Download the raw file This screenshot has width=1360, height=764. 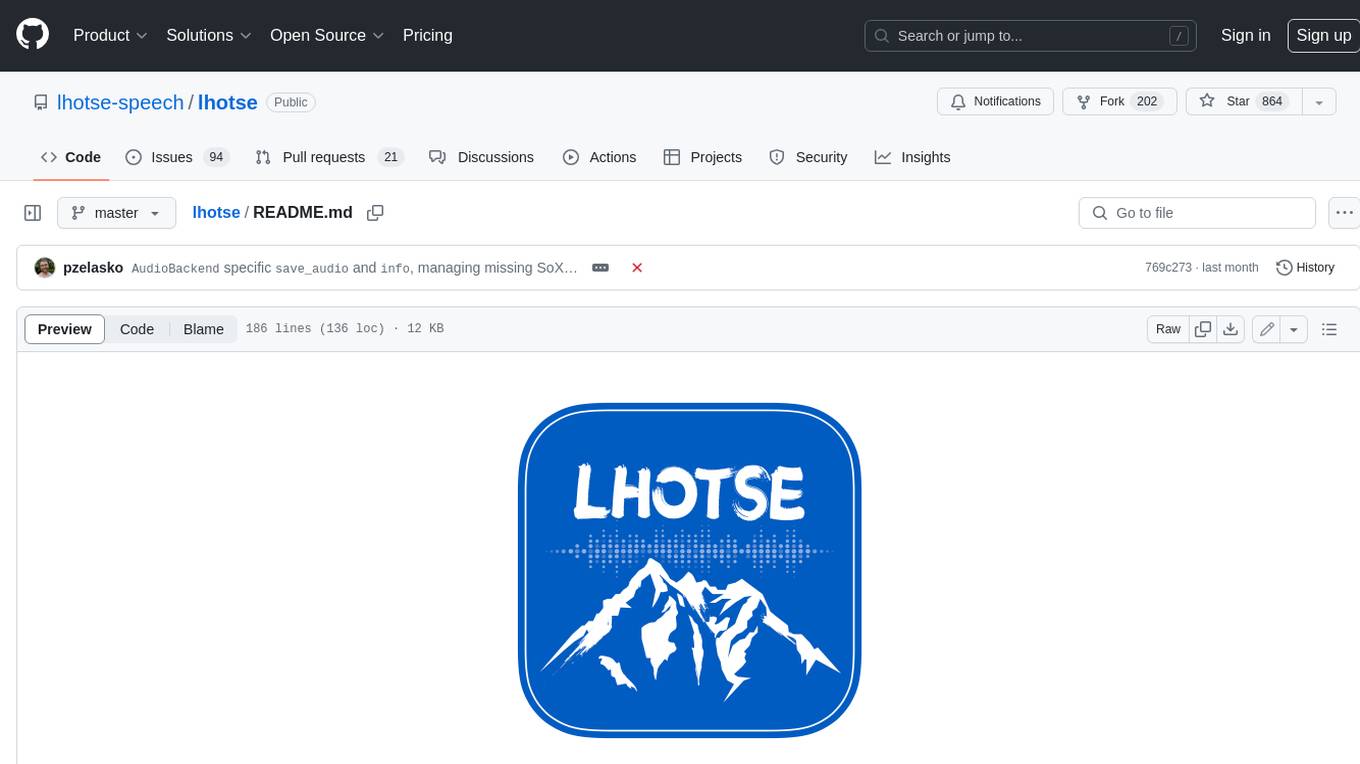click(x=1231, y=329)
